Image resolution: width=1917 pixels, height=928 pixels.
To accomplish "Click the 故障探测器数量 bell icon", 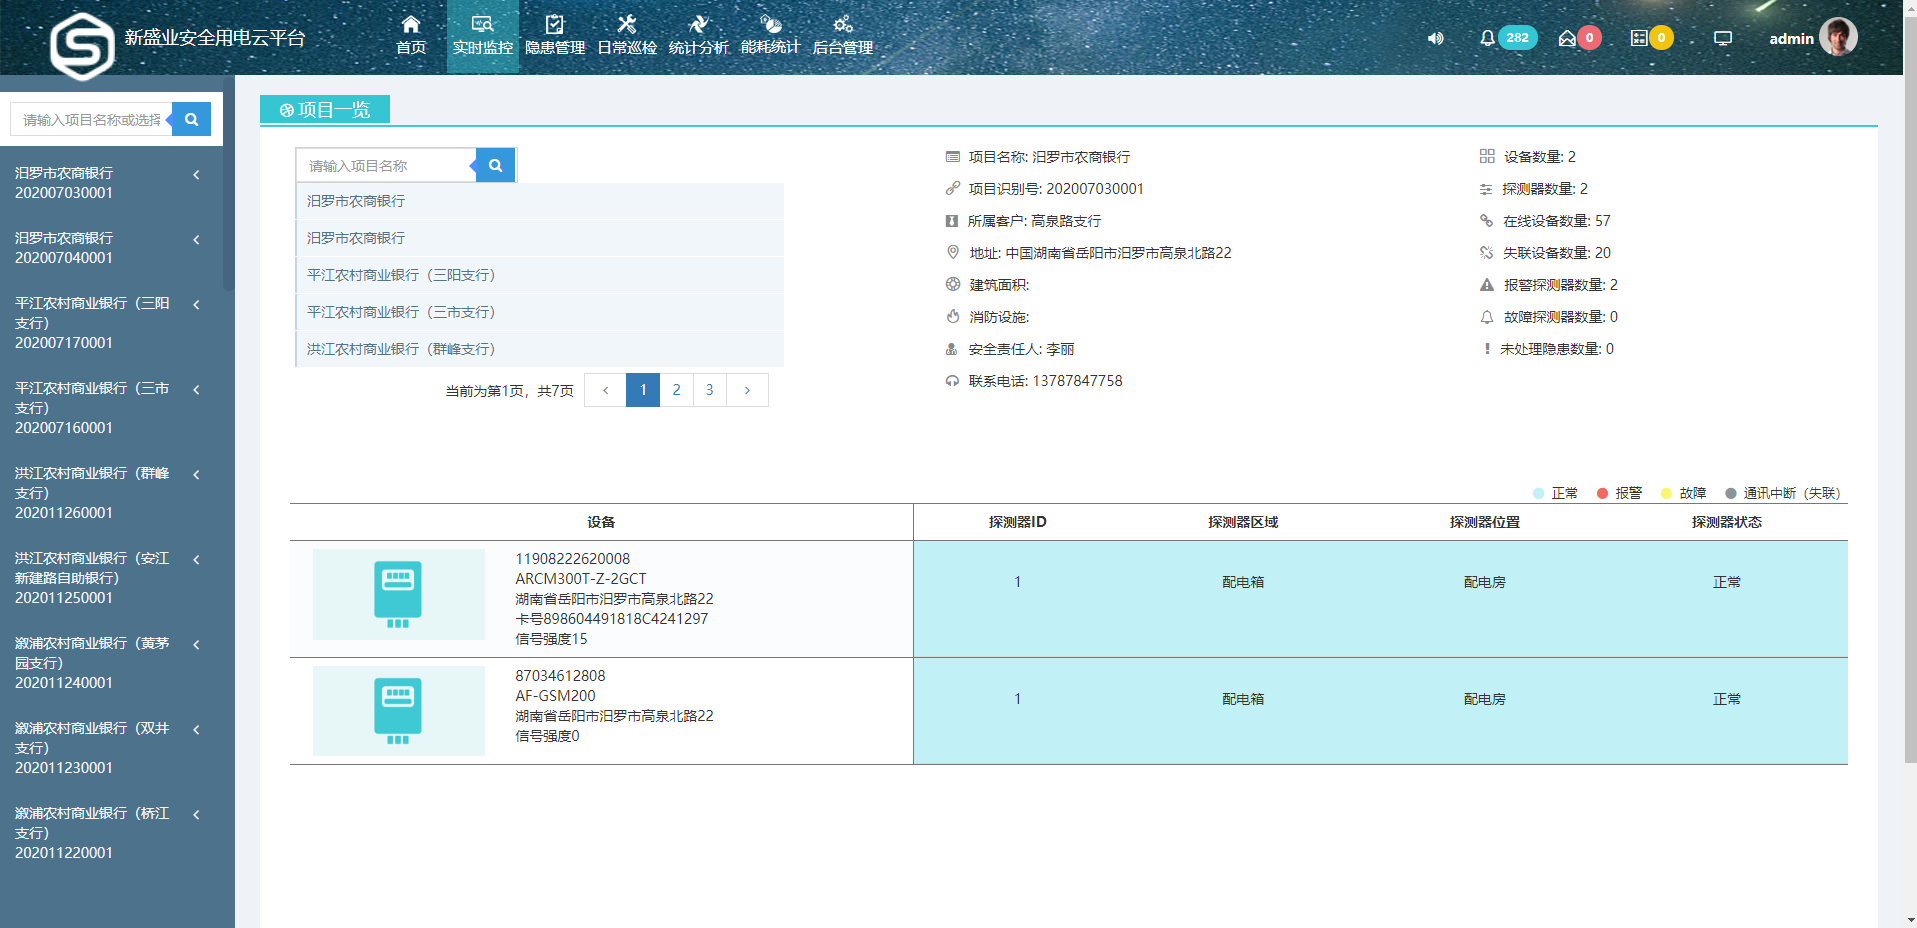I will click(x=1487, y=317).
